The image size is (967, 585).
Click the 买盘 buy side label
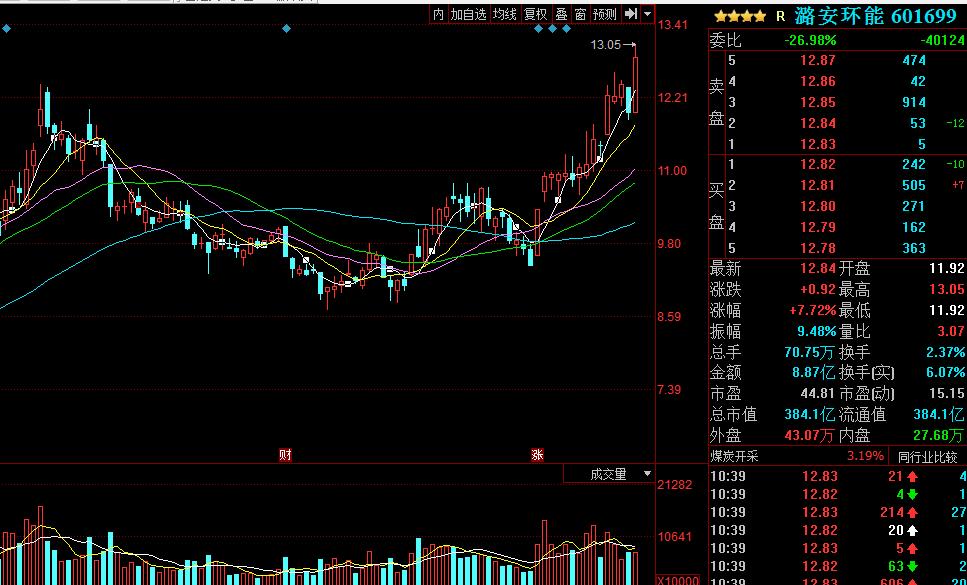[x=717, y=206]
